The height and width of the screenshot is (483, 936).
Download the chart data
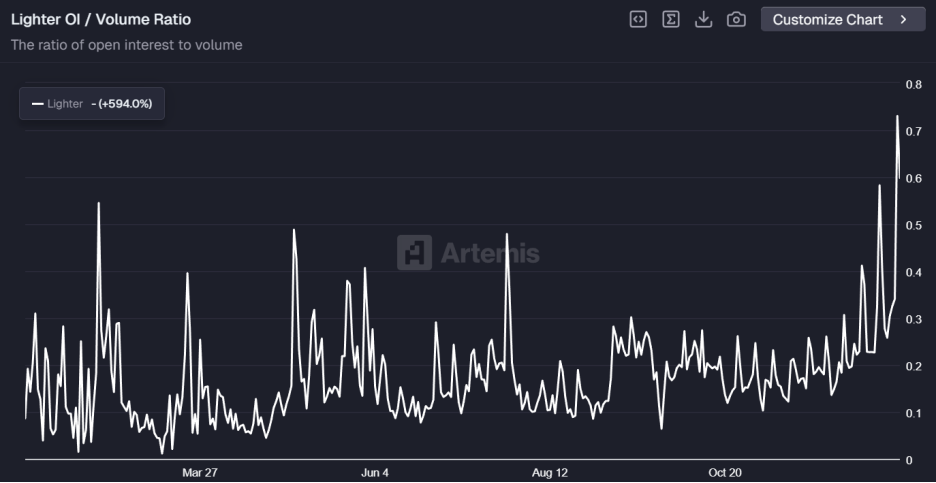click(703, 19)
